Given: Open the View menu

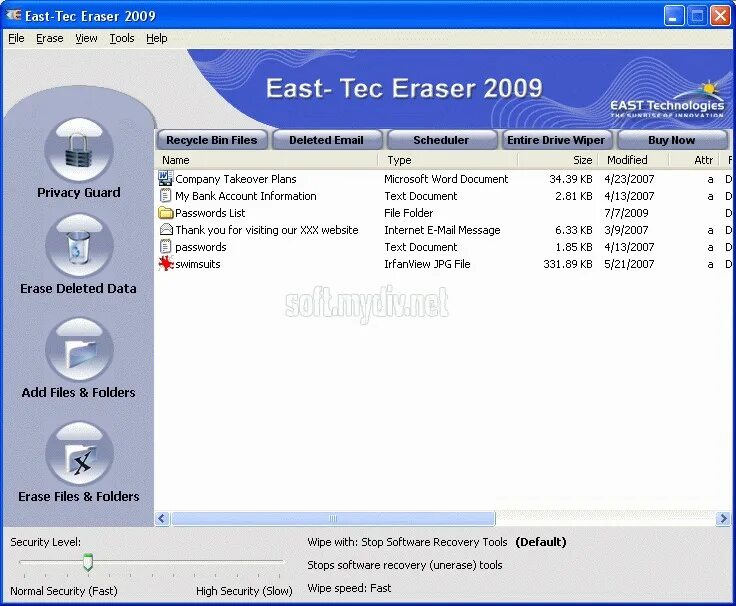Looking at the screenshot, I should point(86,38).
